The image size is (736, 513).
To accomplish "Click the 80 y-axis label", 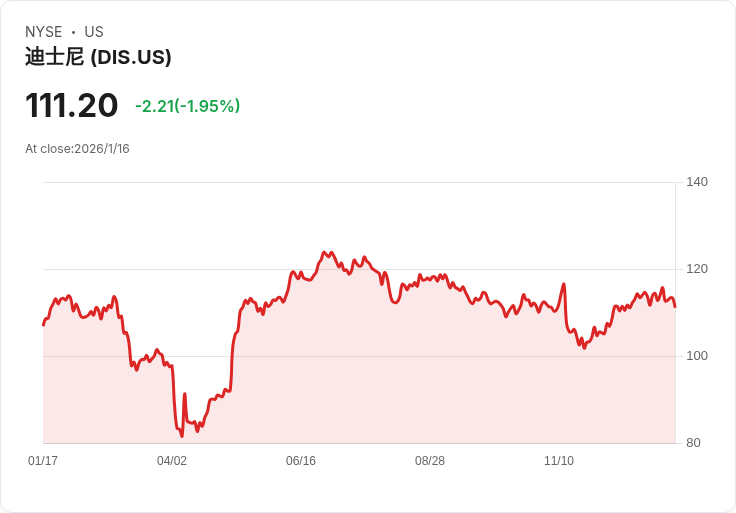I will pos(693,443).
